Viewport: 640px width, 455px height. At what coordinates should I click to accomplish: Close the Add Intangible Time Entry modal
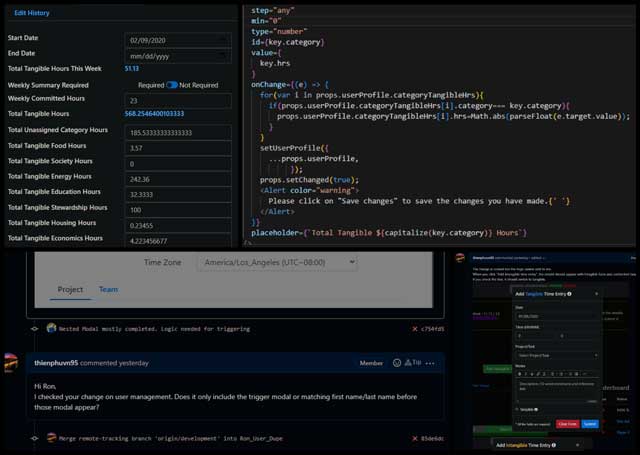coord(578,445)
